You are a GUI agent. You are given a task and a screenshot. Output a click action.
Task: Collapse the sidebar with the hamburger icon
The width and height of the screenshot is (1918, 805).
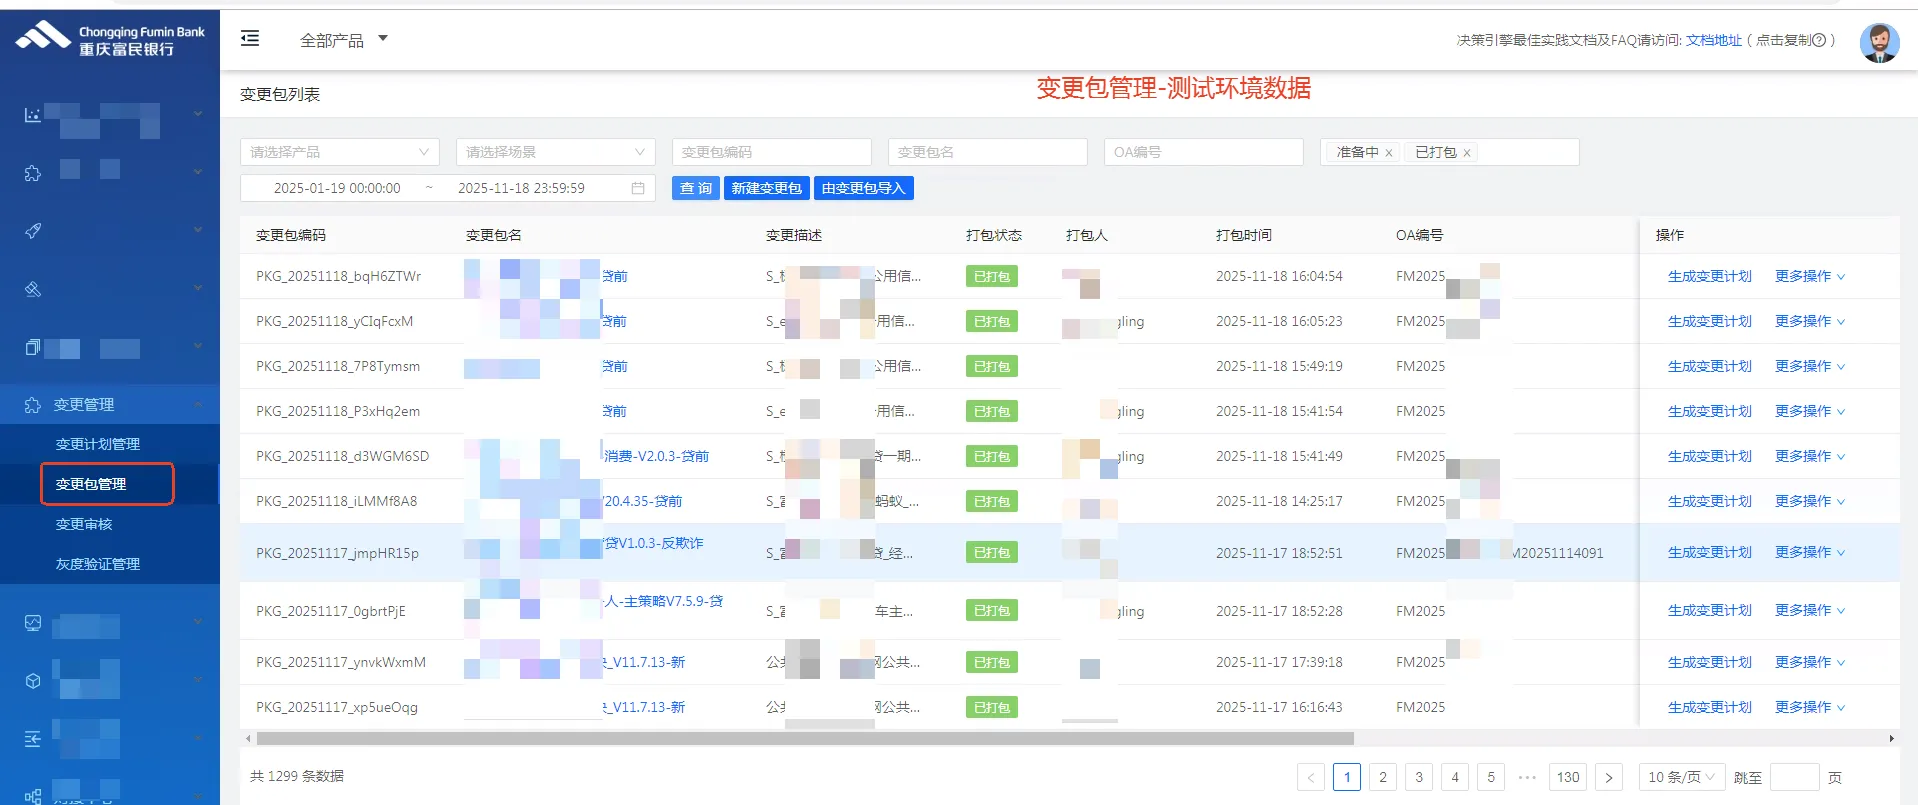point(250,39)
